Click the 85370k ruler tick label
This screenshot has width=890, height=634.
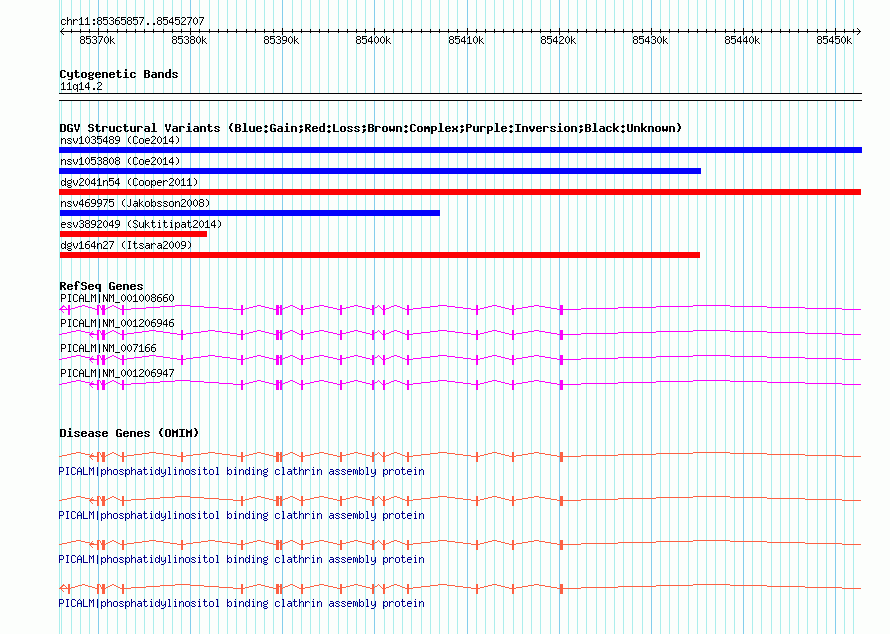pyautogui.click(x=97, y=40)
